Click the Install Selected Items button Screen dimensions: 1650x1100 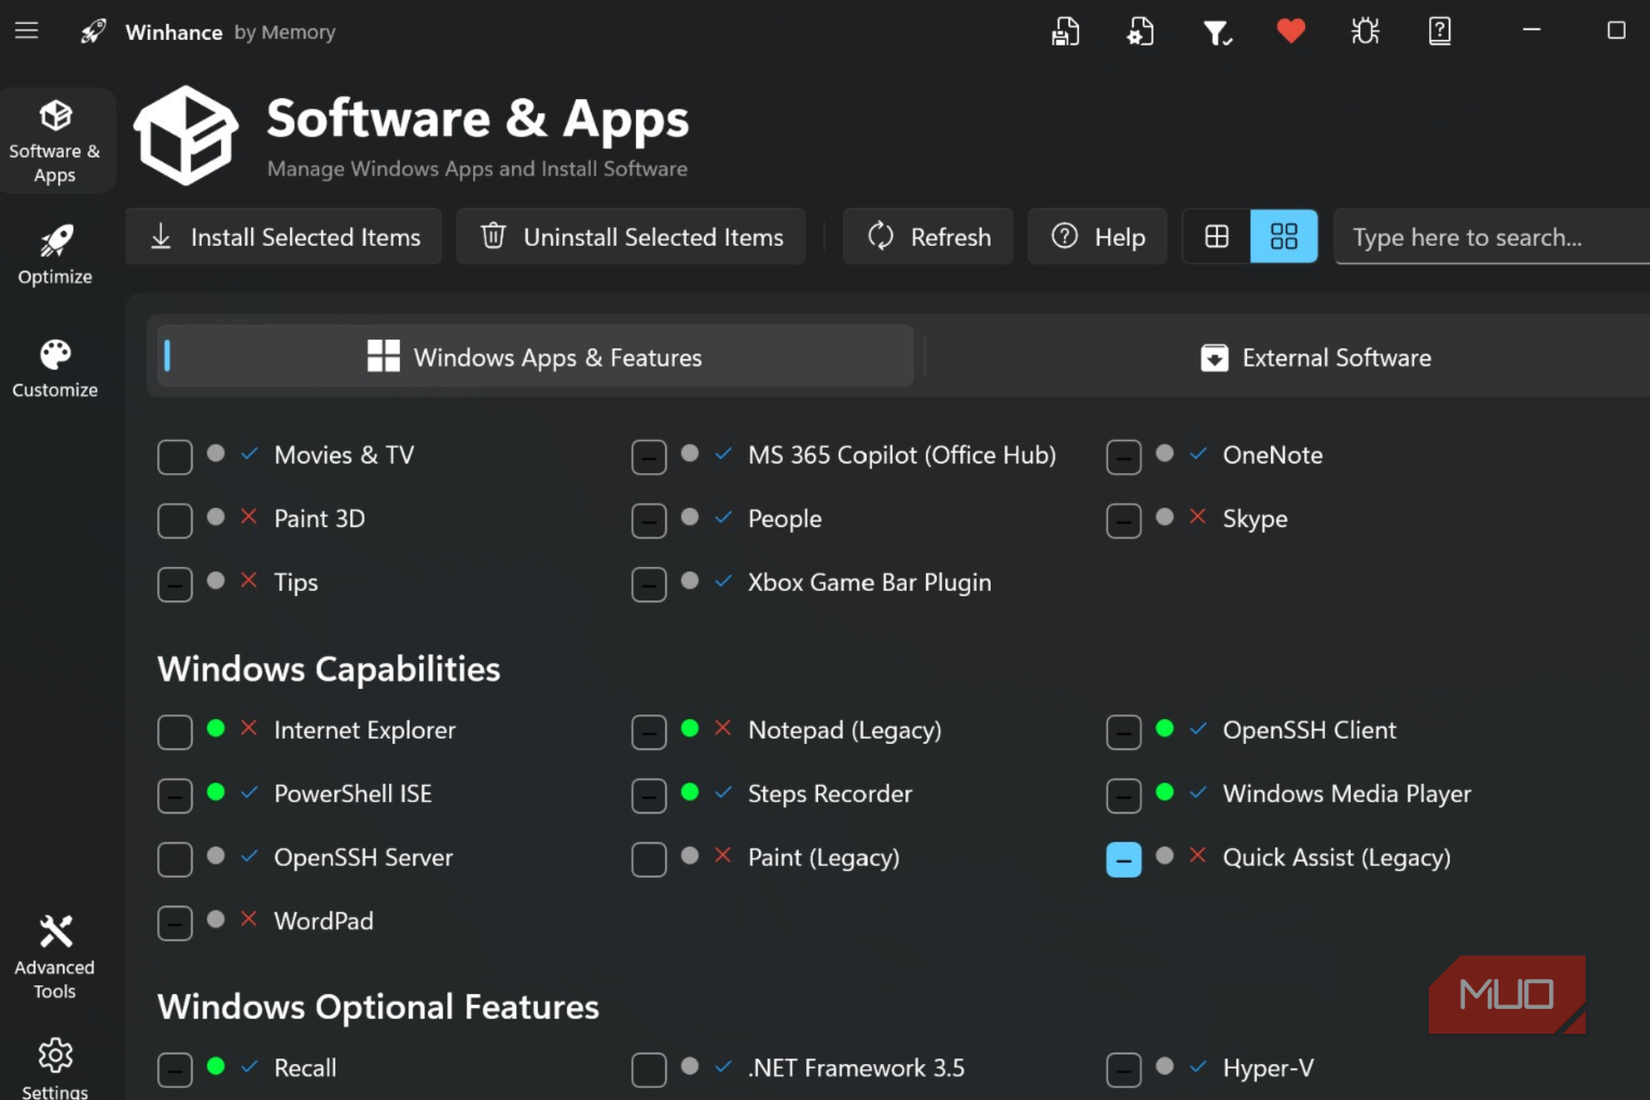pyautogui.click(x=283, y=237)
